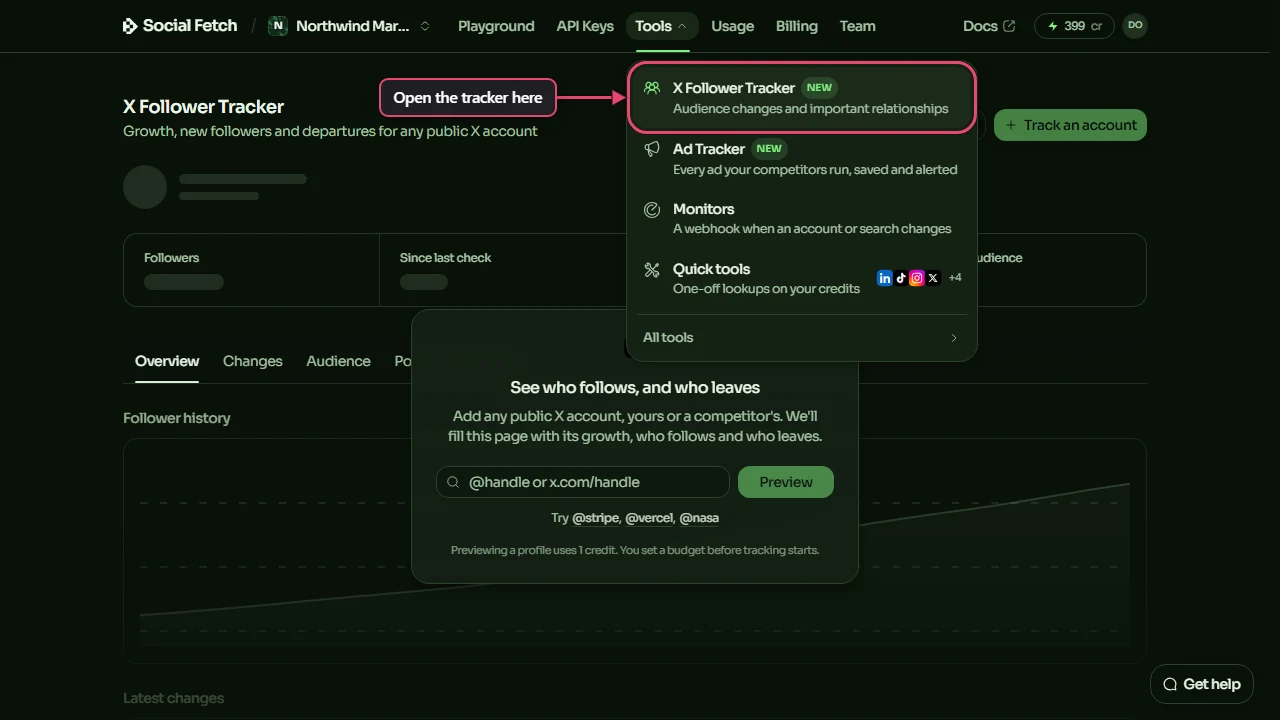
Task: Open the API Keys page
Action: (x=585, y=26)
